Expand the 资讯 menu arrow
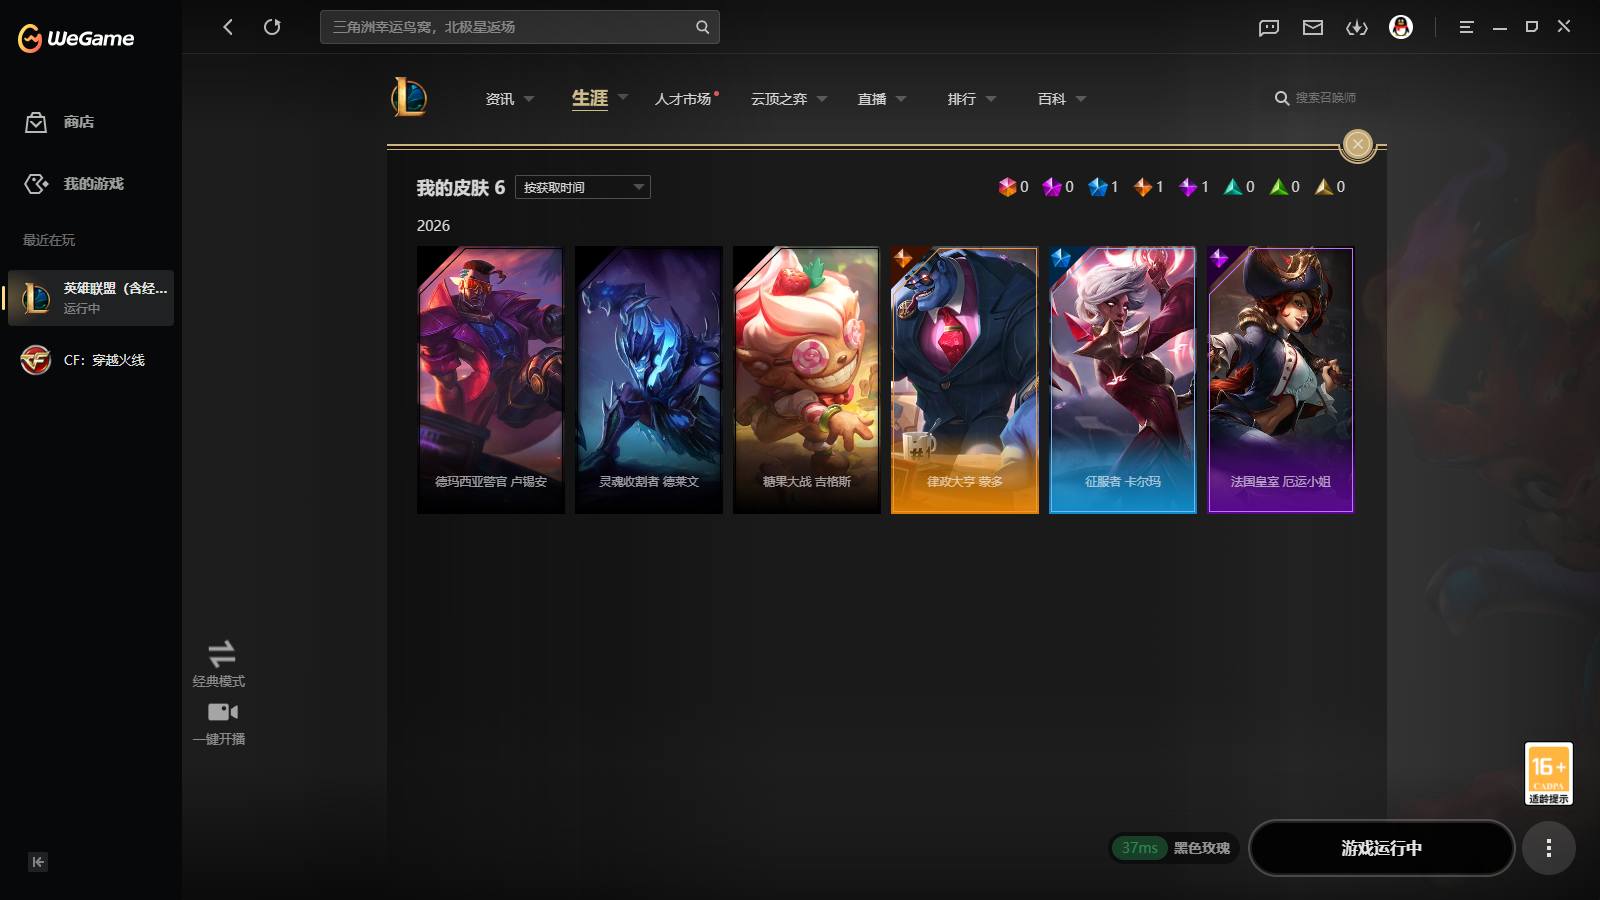 coord(529,99)
